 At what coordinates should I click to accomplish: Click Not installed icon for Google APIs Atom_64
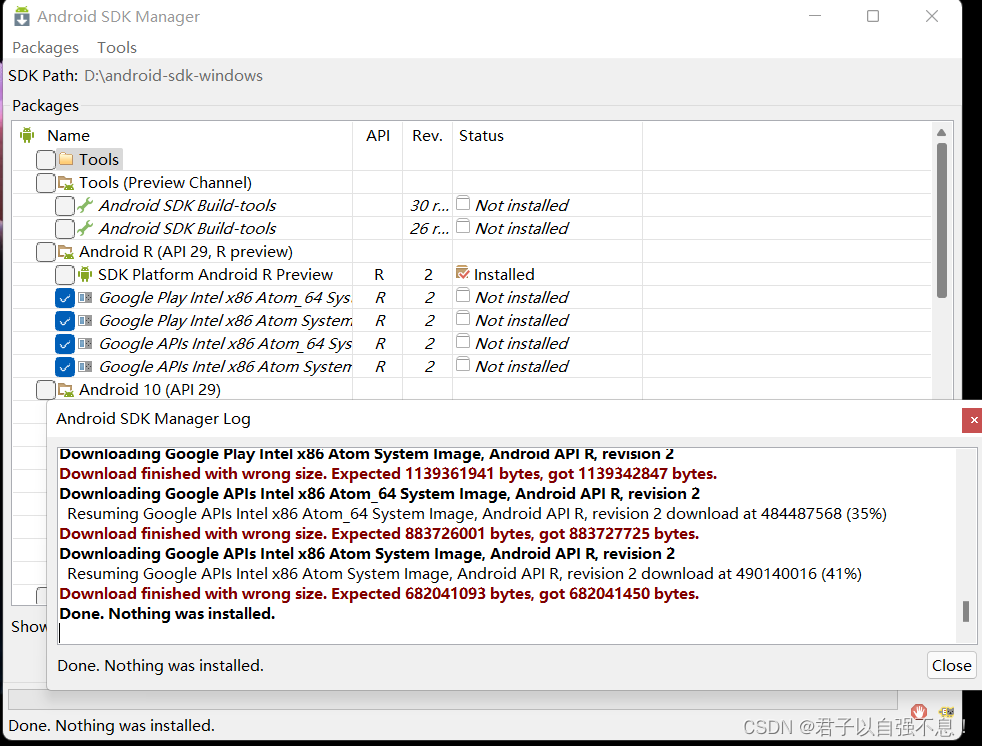point(463,341)
